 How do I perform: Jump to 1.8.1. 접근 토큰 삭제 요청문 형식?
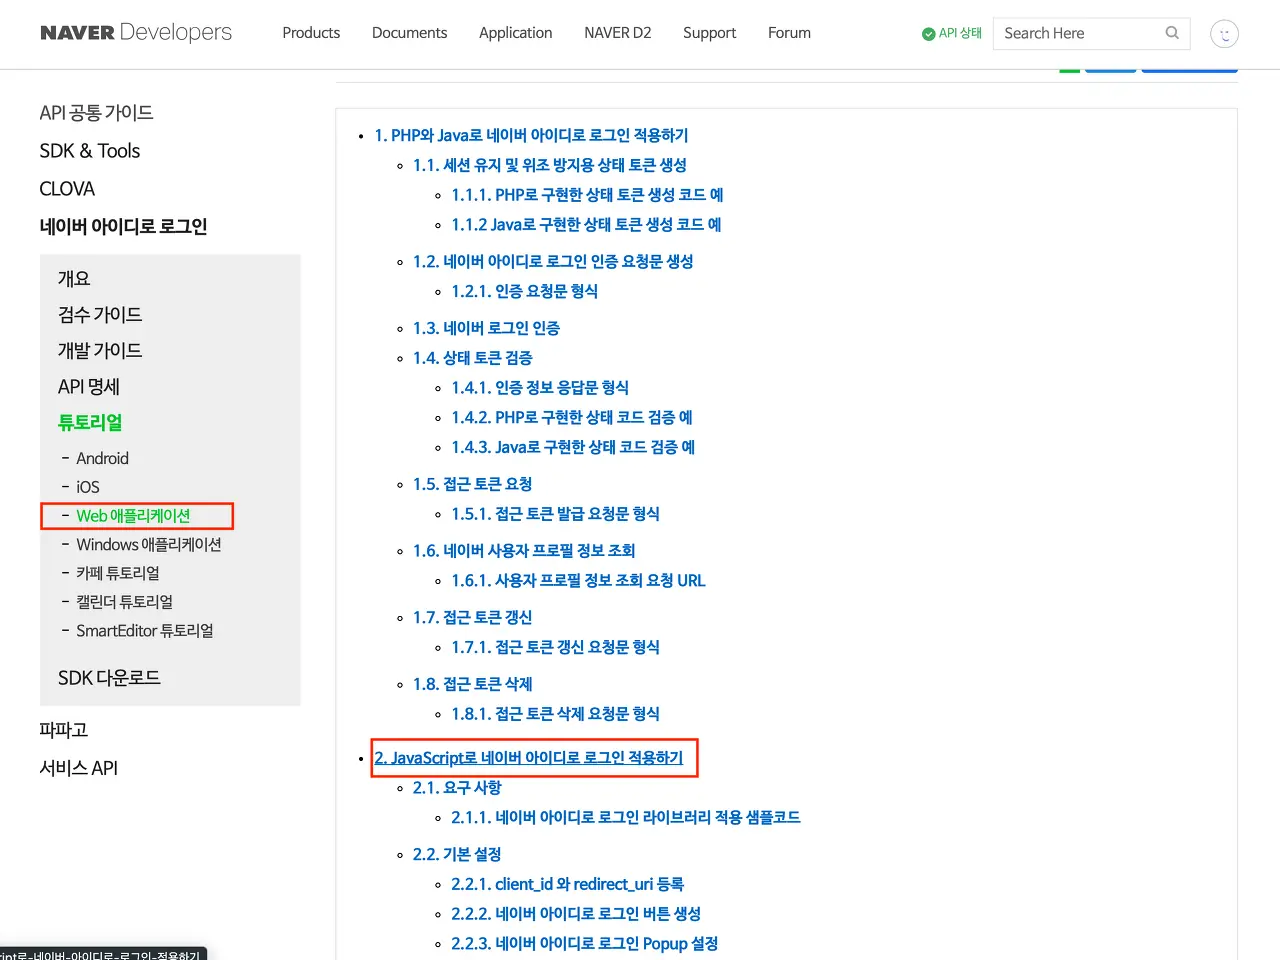[x=555, y=715]
